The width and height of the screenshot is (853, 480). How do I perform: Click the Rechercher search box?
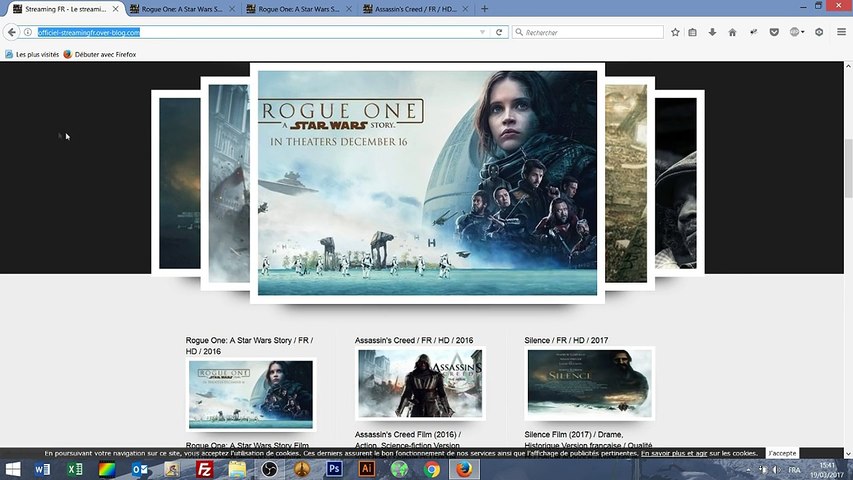click(588, 33)
